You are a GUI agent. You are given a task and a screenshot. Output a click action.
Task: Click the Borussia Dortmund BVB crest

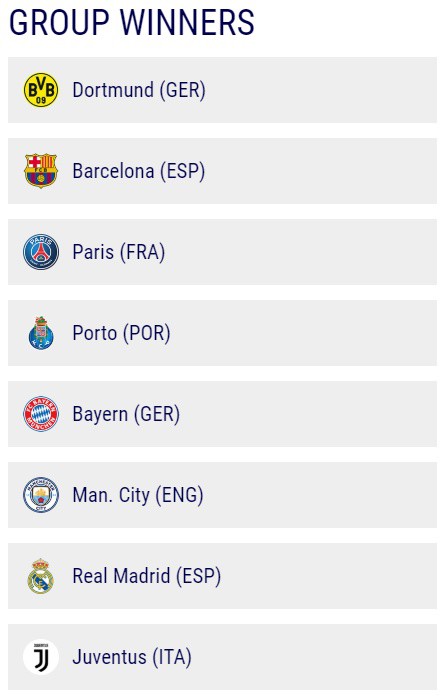(x=41, y=90)
